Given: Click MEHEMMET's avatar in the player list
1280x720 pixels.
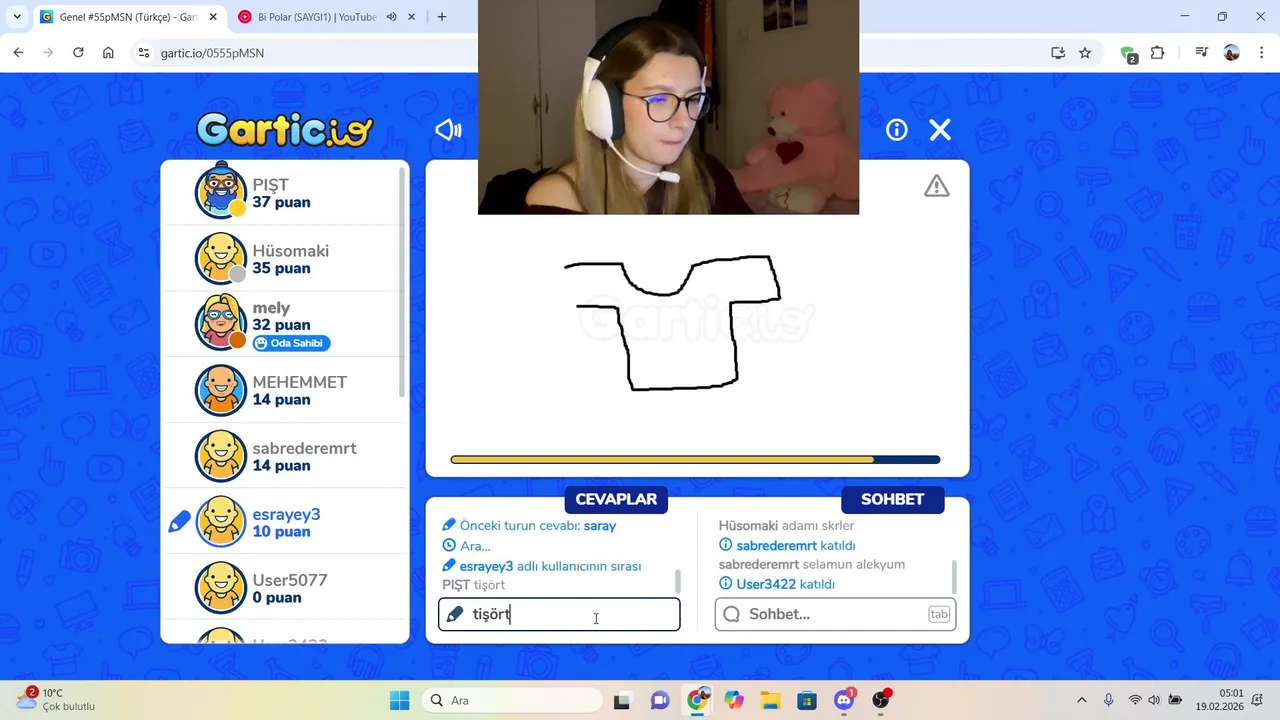Looking at the screenshot, I should (220, 390).
